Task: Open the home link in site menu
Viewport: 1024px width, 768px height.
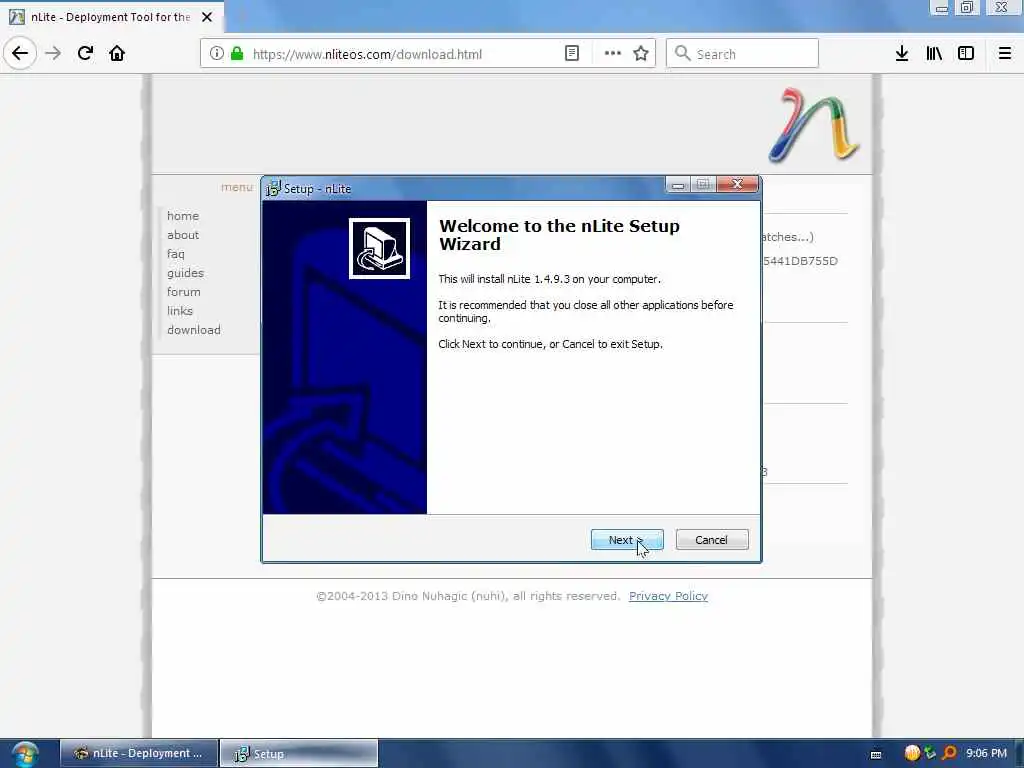Action: tap(183, 216)
